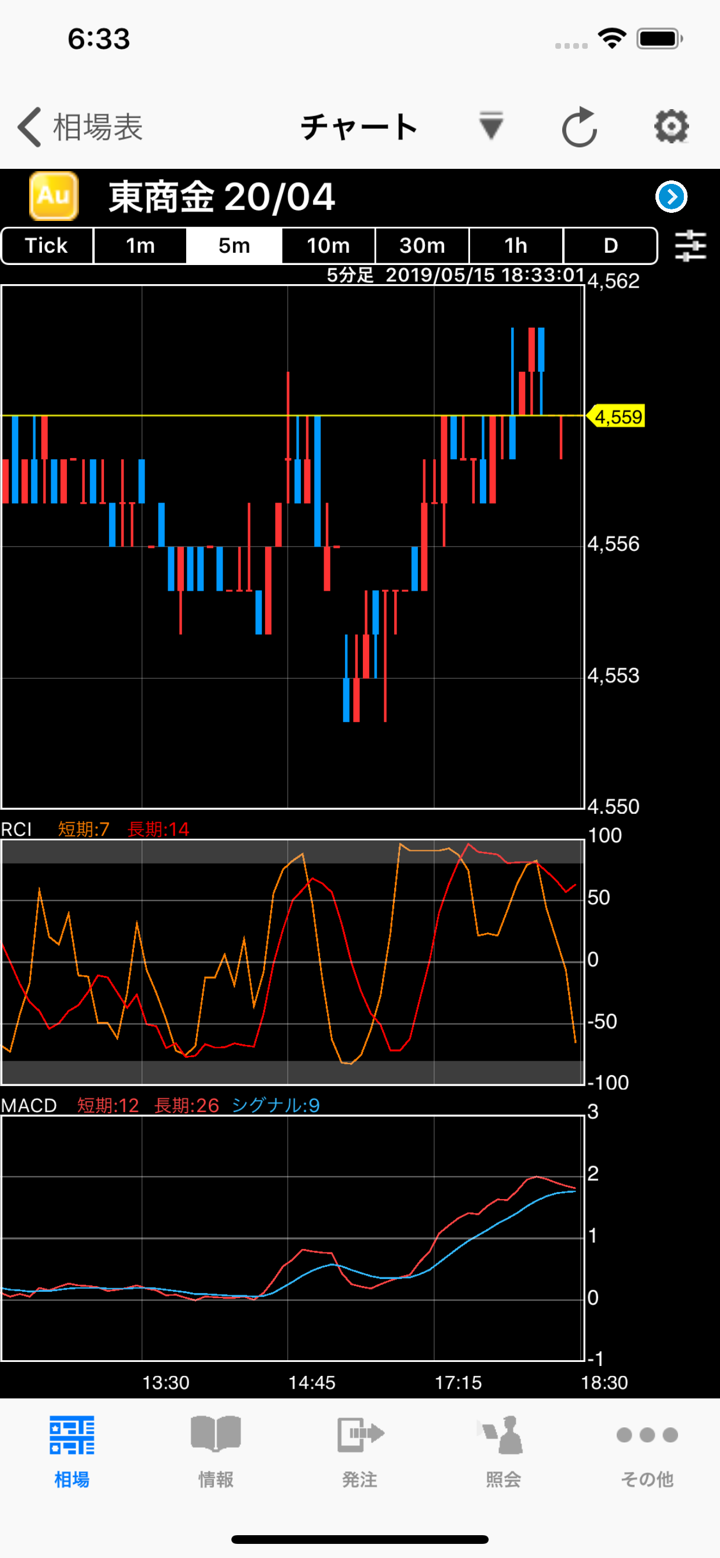Select the 30m timeframe
This screenshot has height=1558, width=720.
tap(422, 246)
